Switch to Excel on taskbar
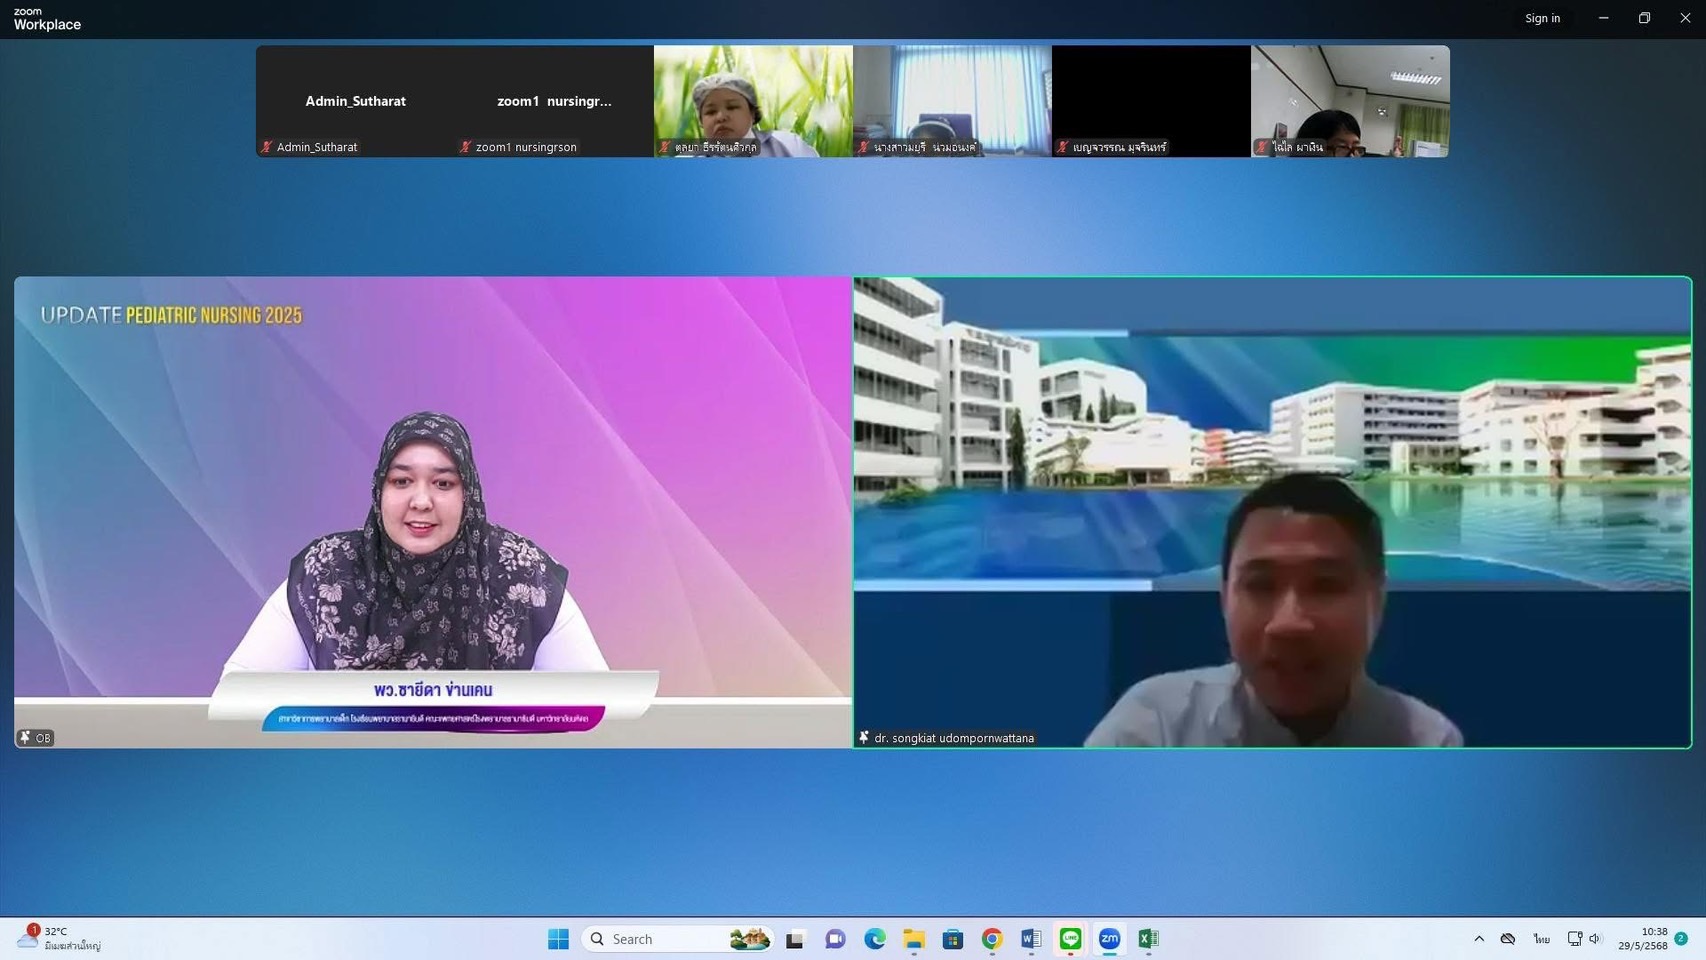Image resolution: width=1706 pixels, height=960 pixels. coord(1149,939)
